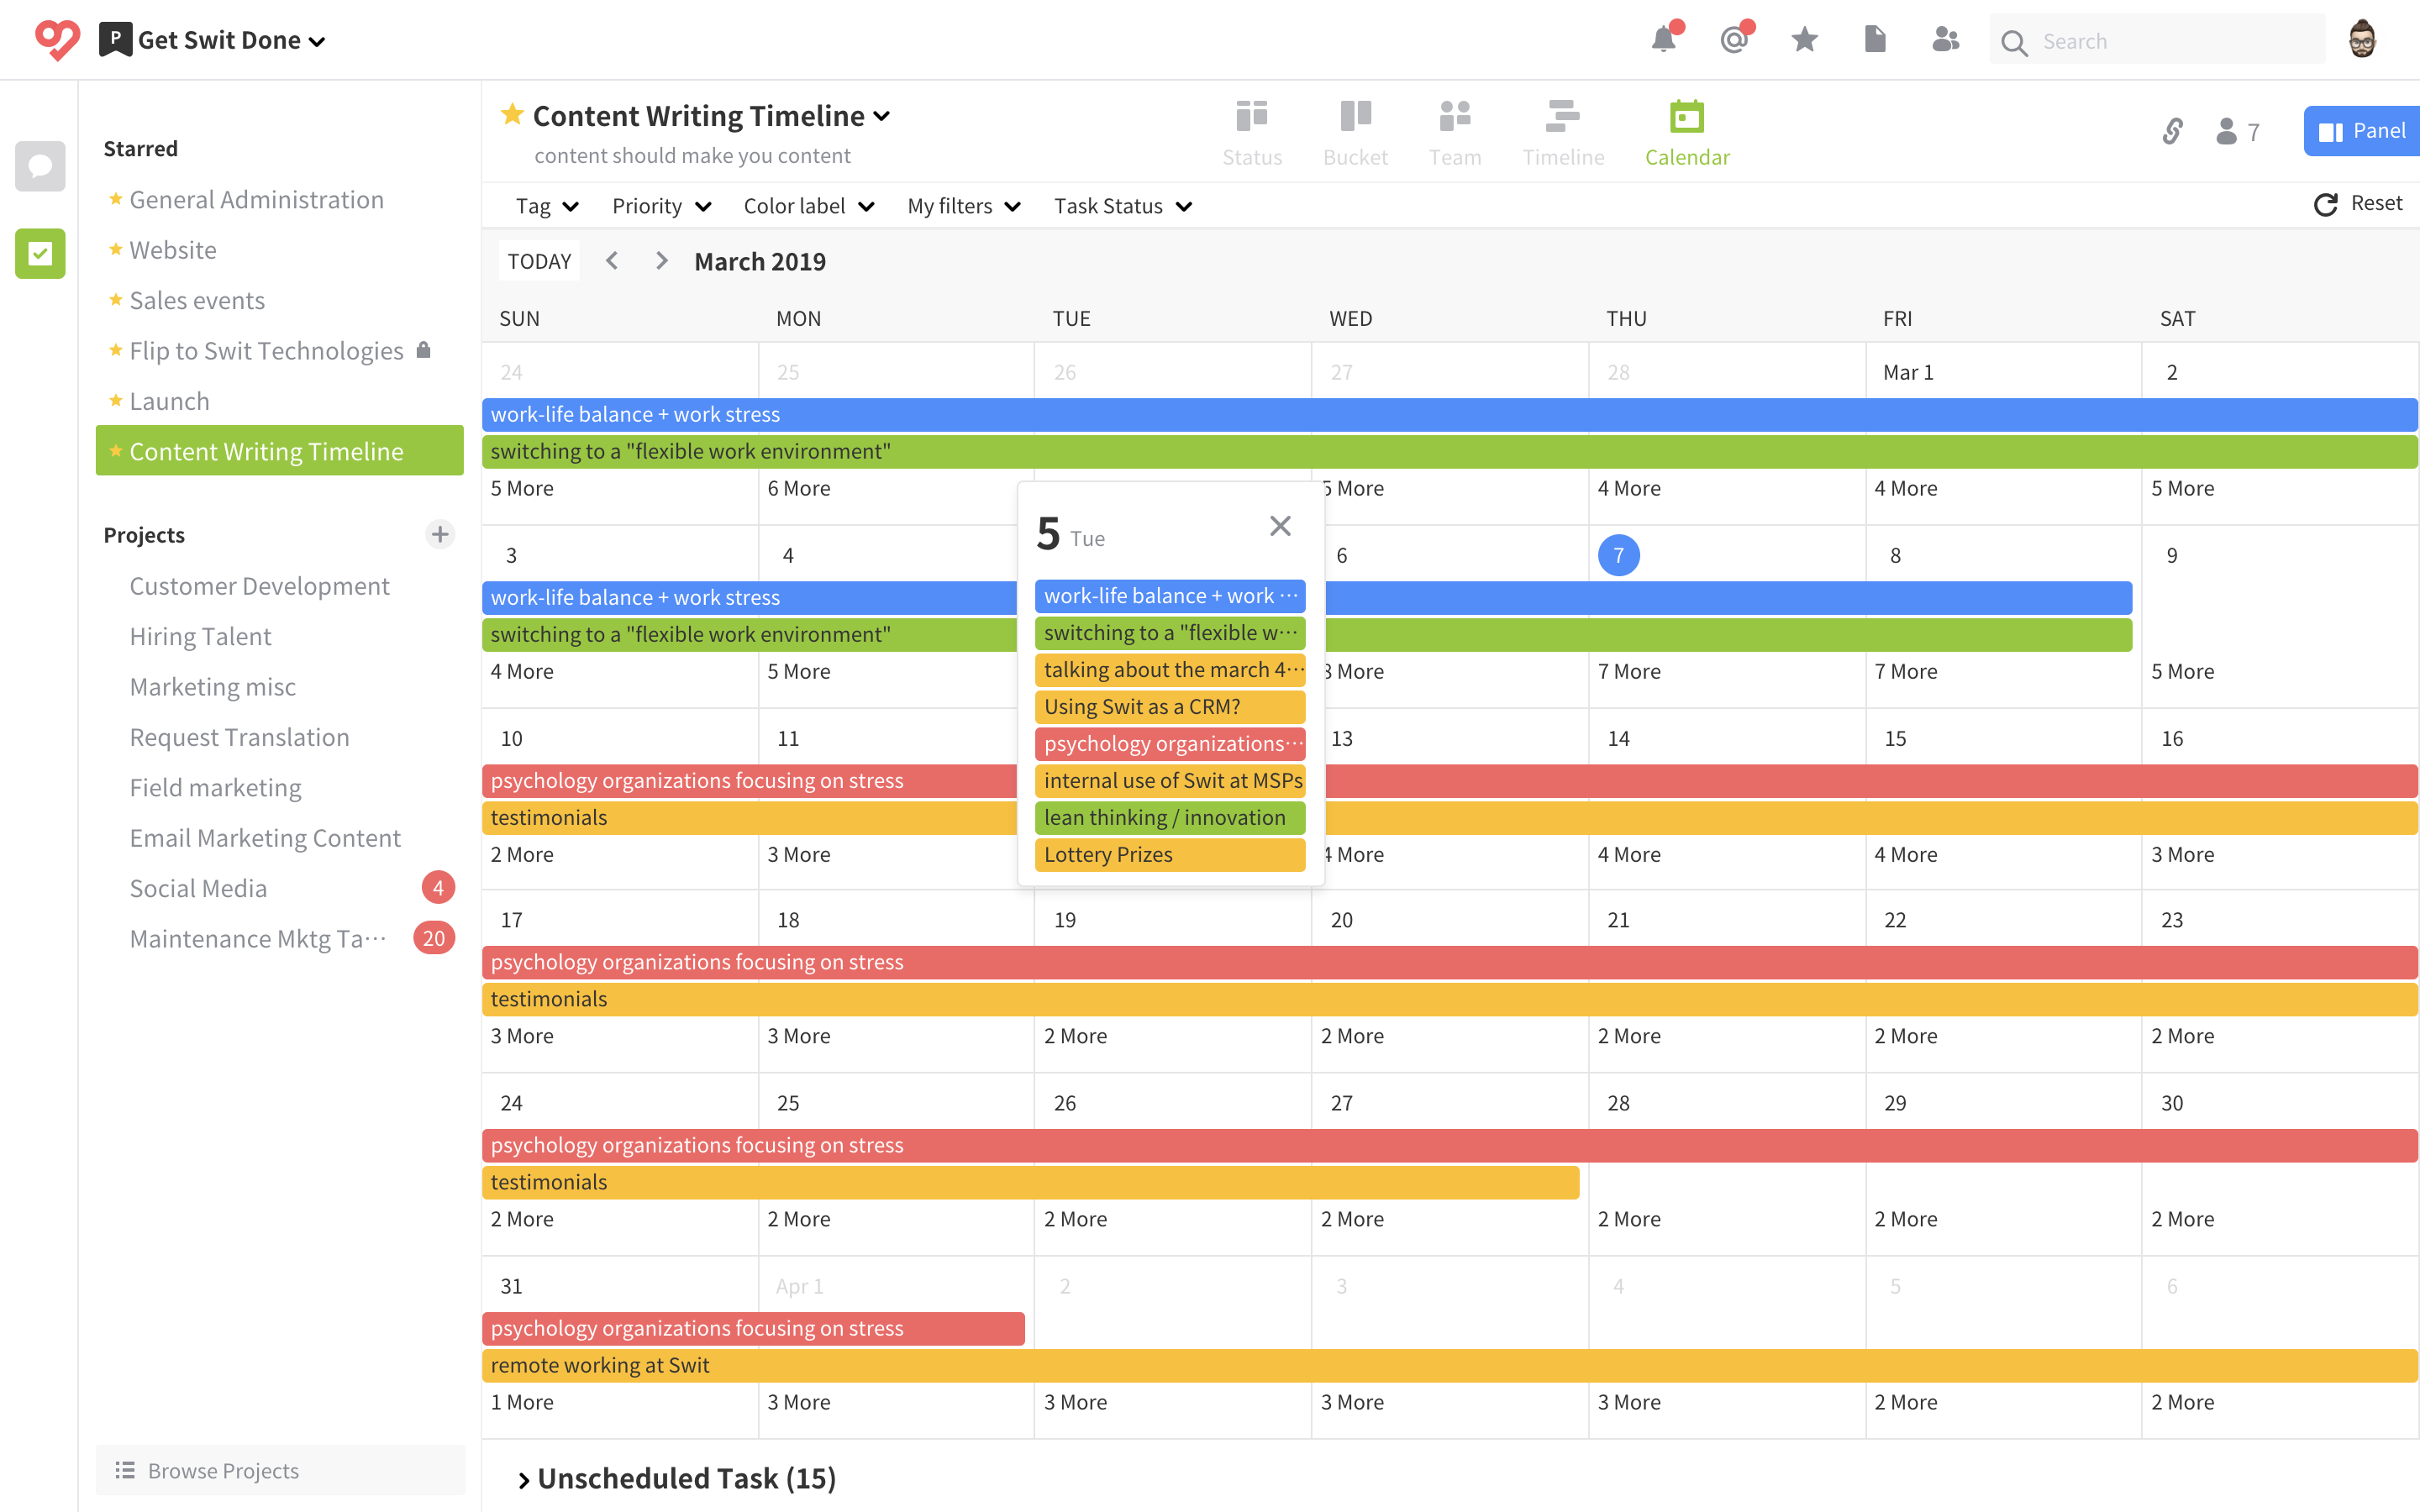Viewport: 2420px width, 1512px height.
Task: Click Browse Projects link
Action: point(222,1470)
